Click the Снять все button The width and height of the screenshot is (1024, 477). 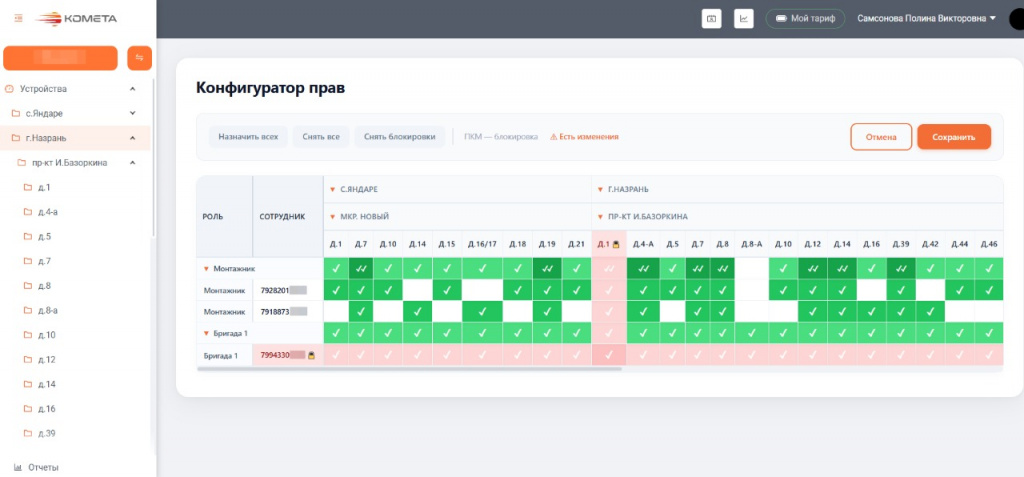click(321, 137)
